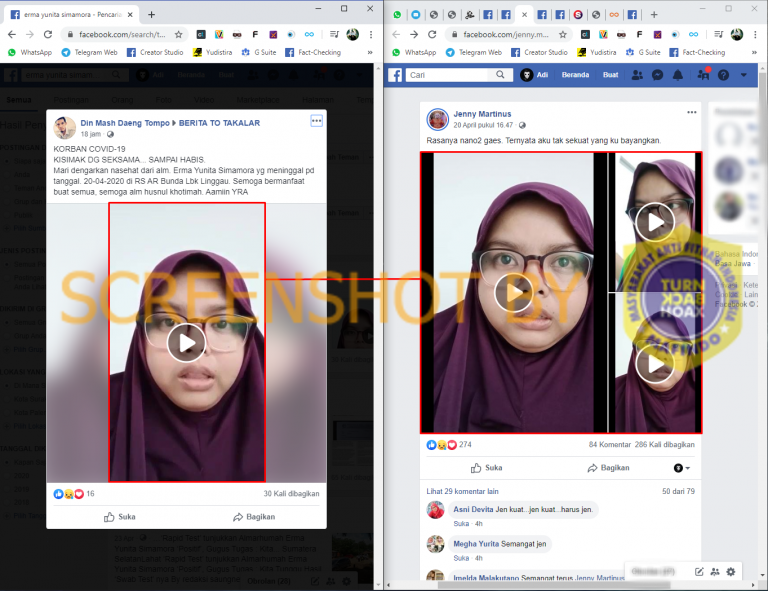
Task: Expand the bookmarks overflow chevron in the right window
Action: coord(754,52)
